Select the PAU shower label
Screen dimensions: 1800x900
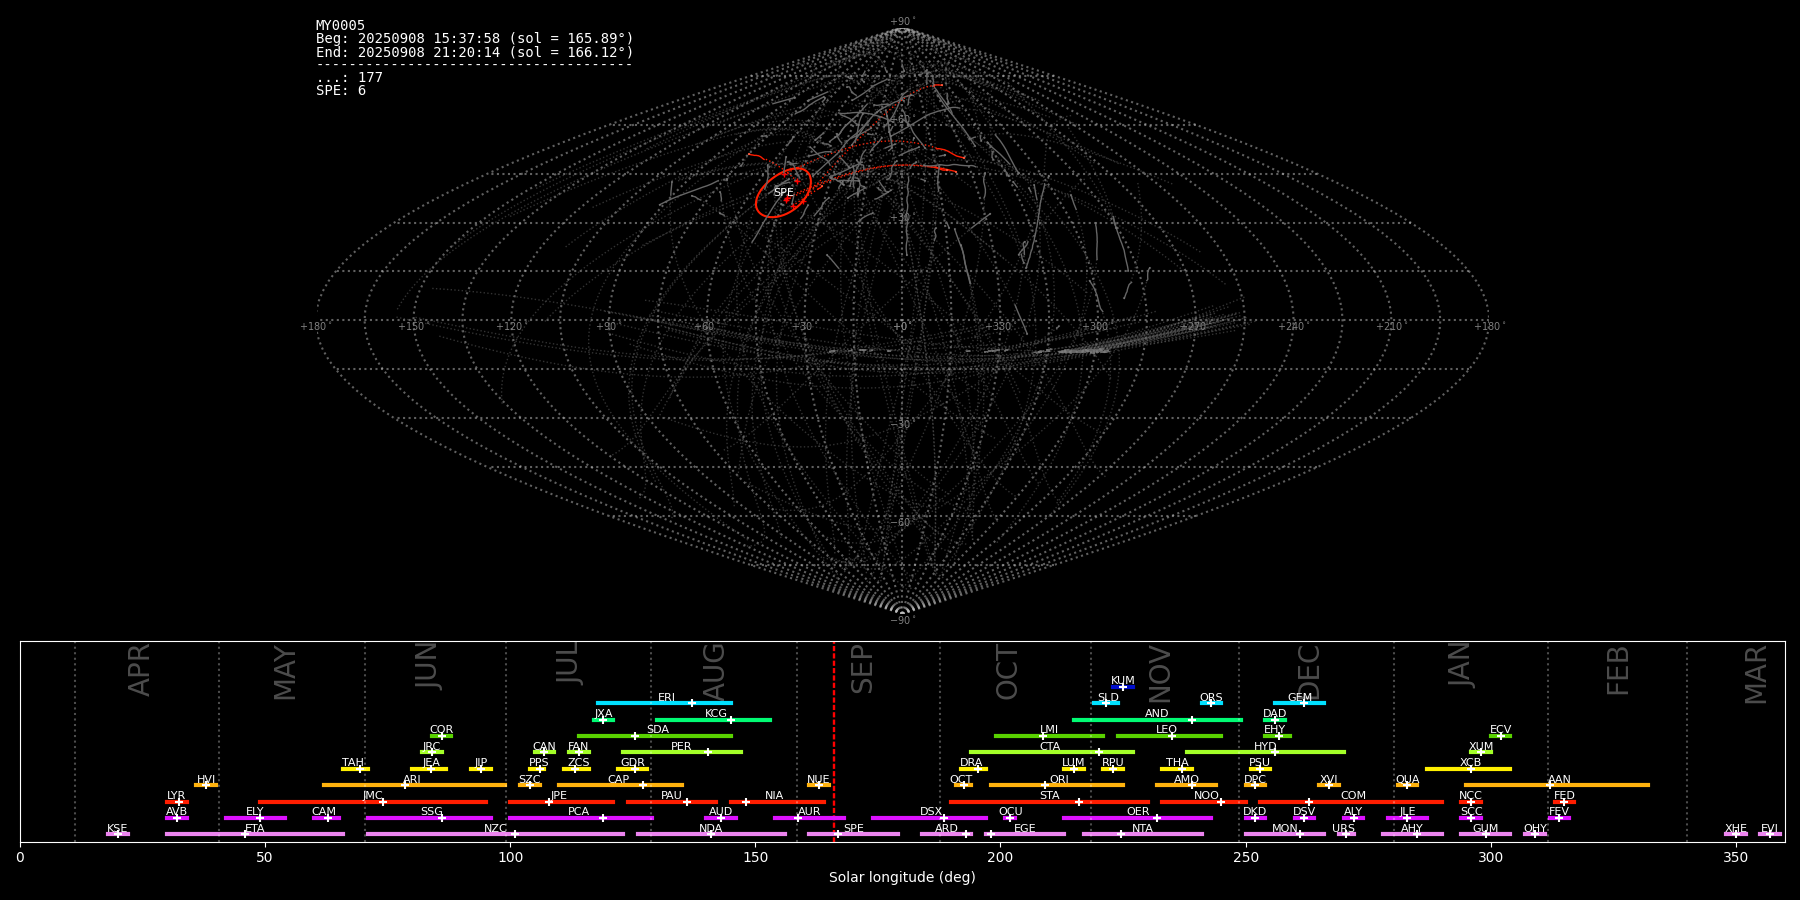(x=671, y=796)
